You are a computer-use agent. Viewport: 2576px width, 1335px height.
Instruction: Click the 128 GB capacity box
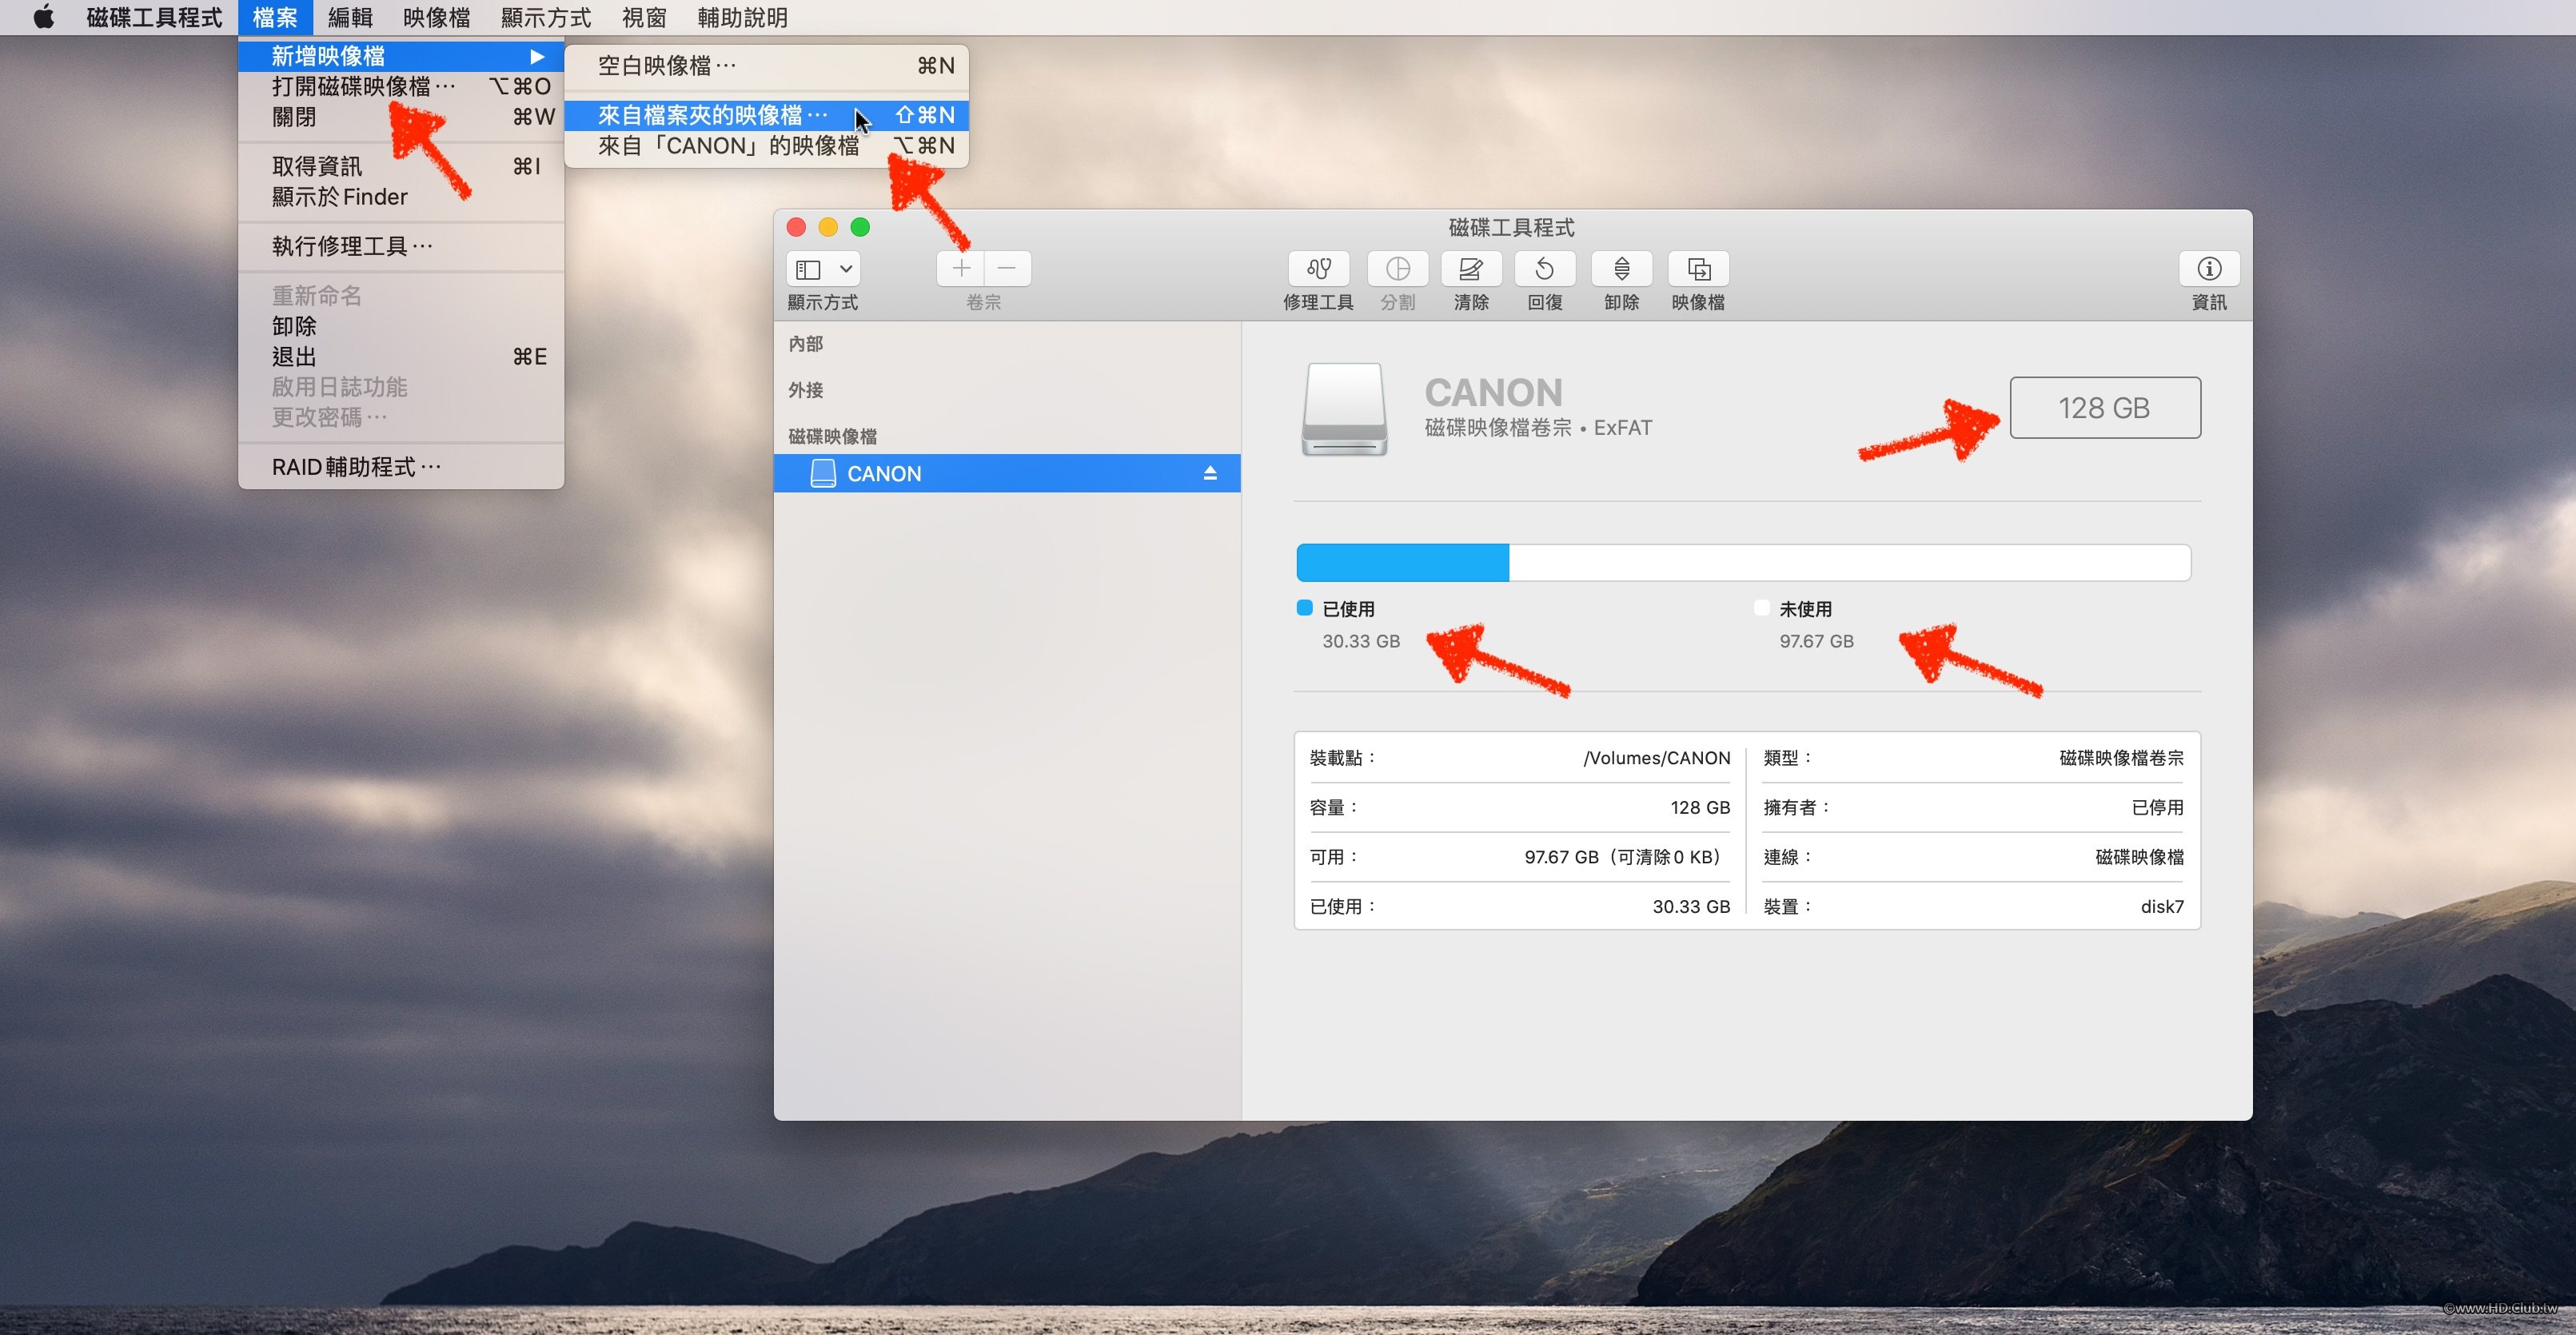click(2104, 407)
